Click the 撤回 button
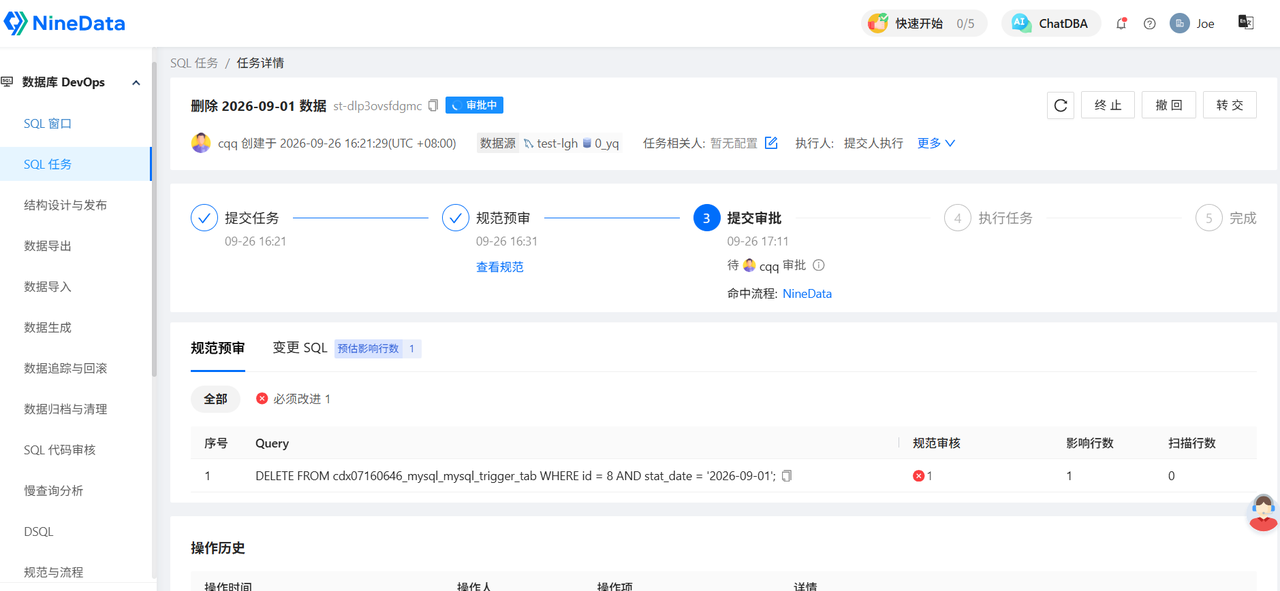1280x591 pixels. click(x=1169, y=105)
